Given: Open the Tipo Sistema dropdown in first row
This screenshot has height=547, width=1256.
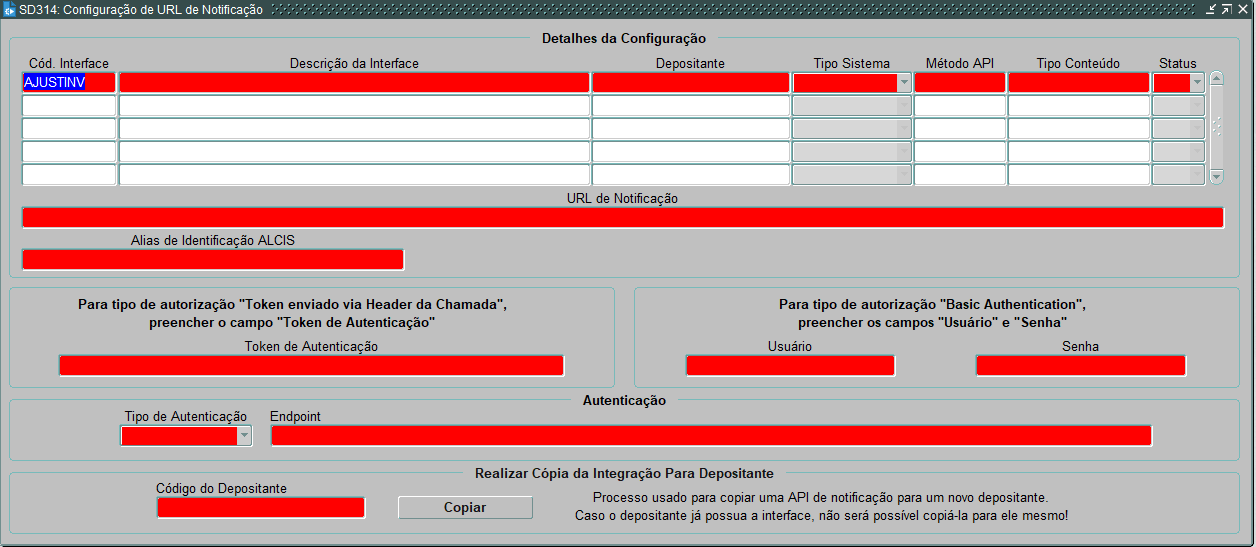Looking at the screenshot, I should 904,83.
